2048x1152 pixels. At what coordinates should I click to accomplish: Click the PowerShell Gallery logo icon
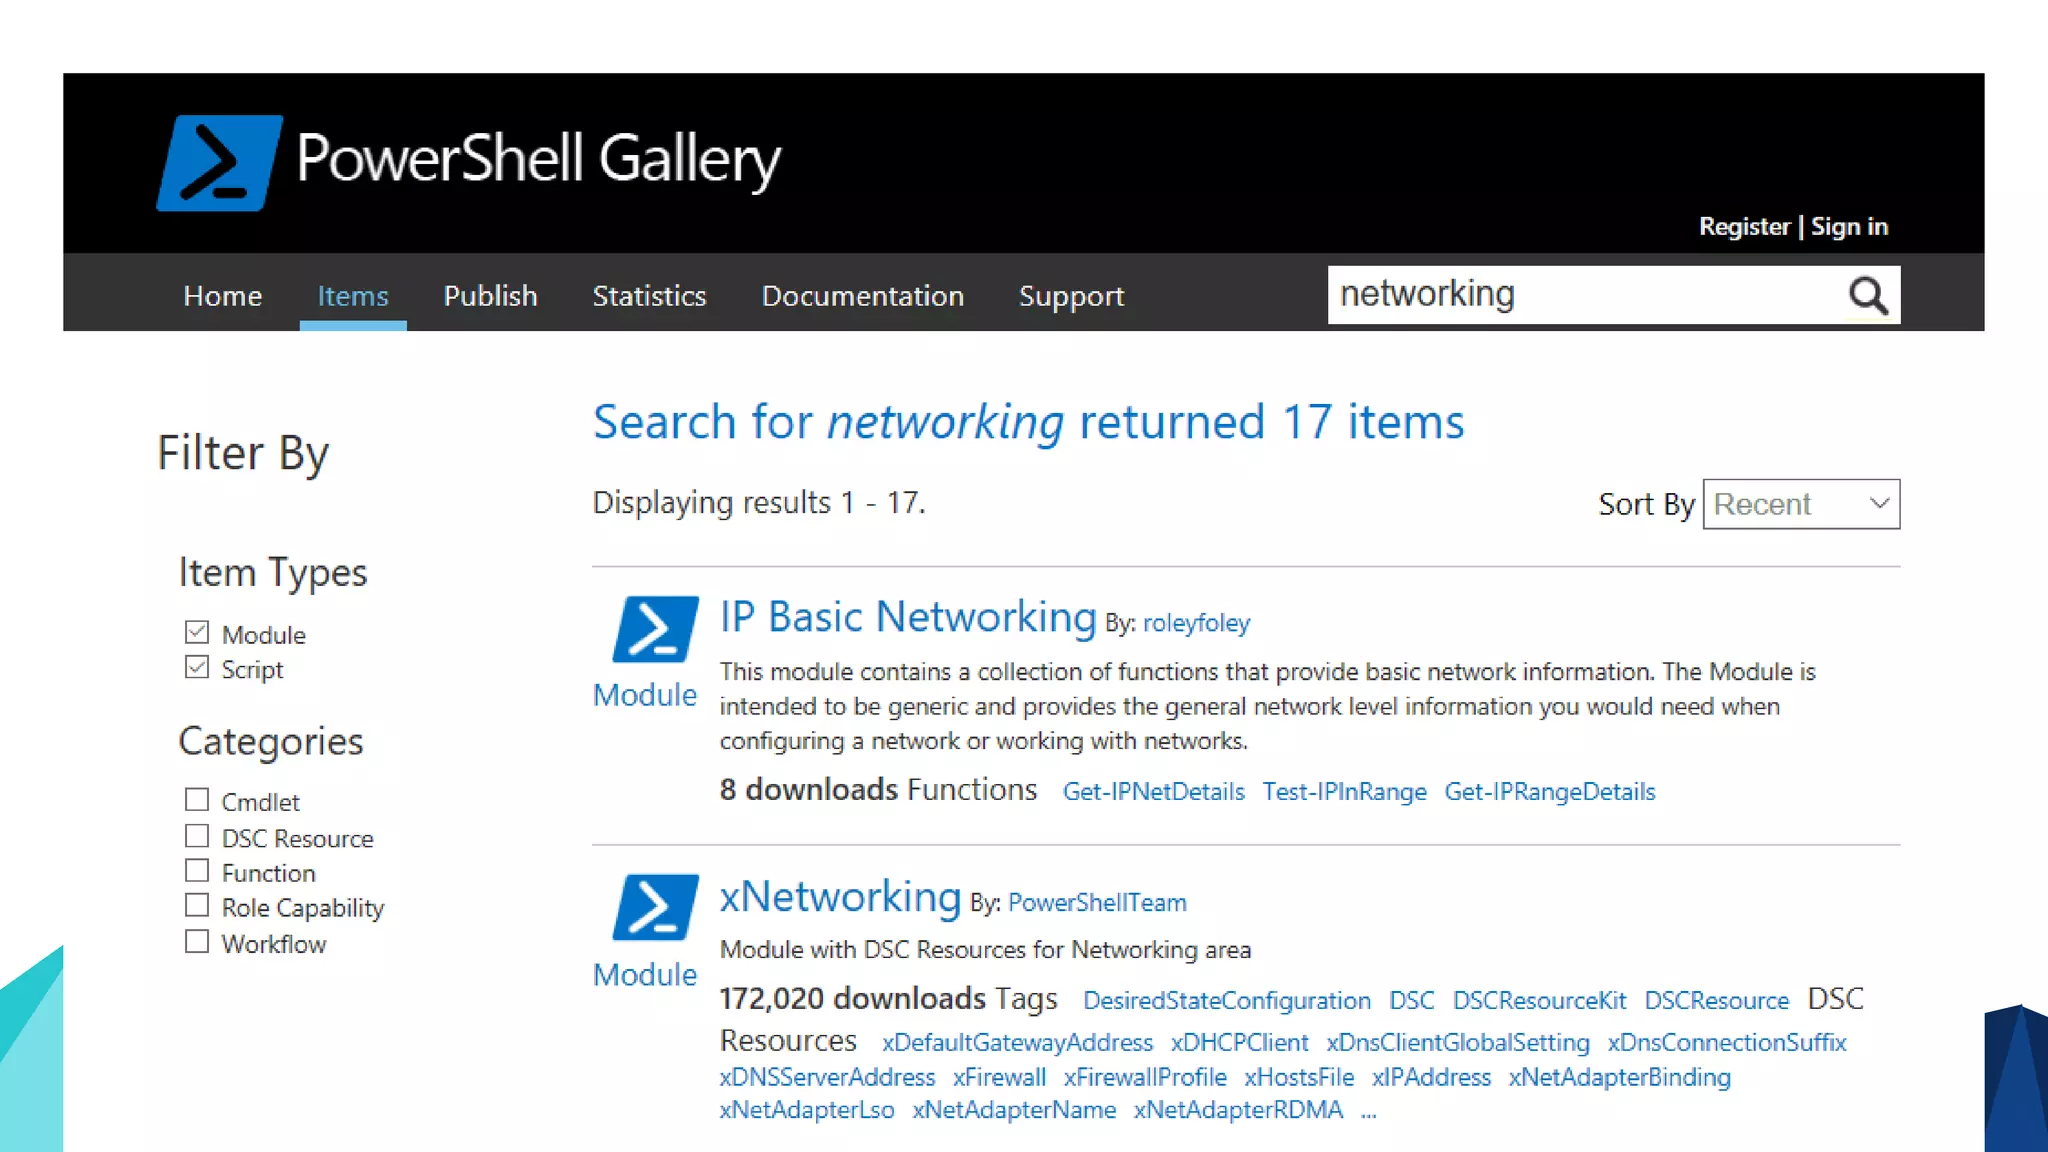(x=220, y=162)
